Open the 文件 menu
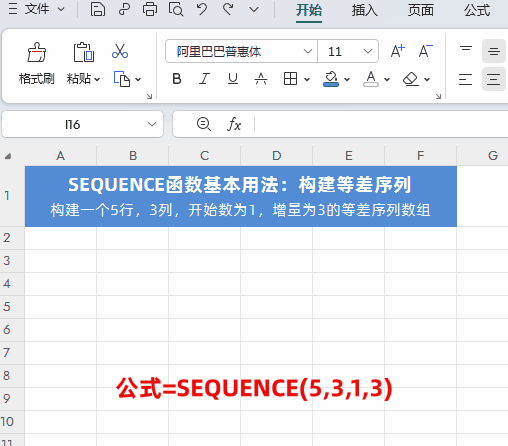The height and width of the screenshot is (446, 508). (37, 9)
